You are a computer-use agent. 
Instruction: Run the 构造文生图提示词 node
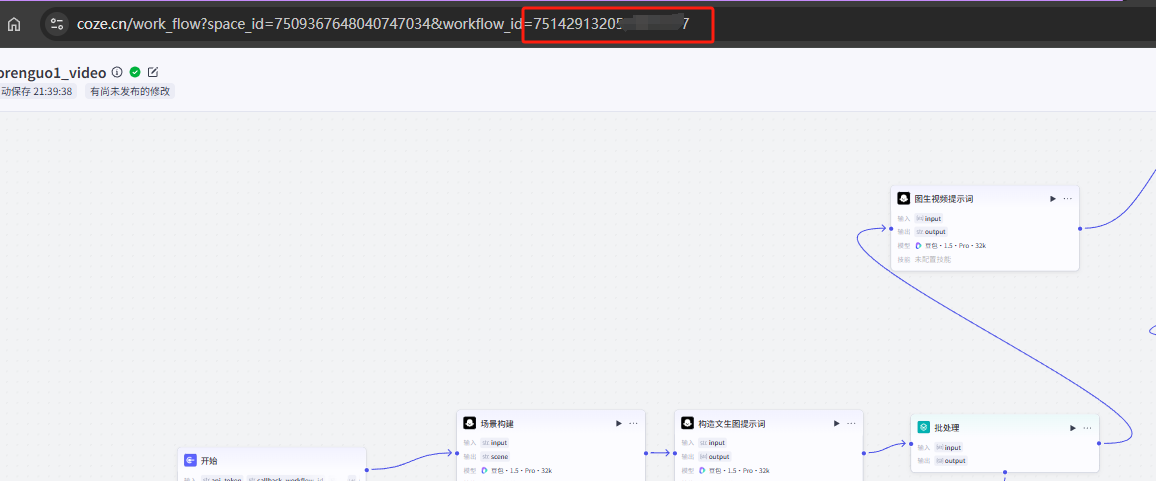click(x=837, y=424)
